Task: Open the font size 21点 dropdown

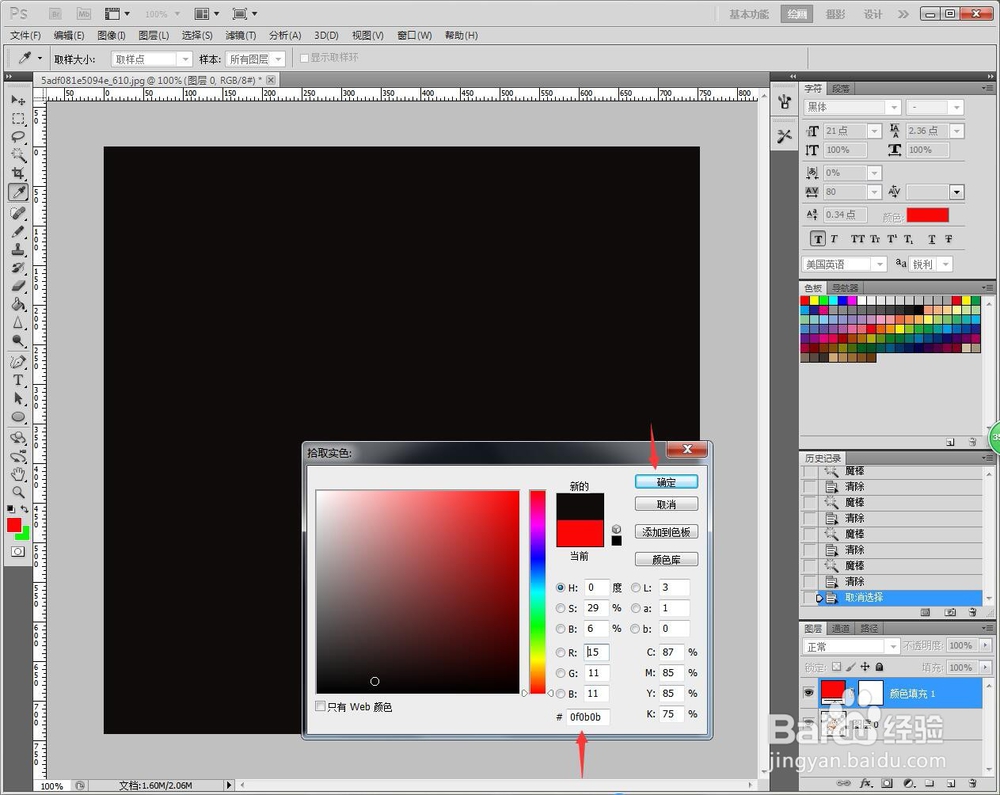Action: click(874, 131)
